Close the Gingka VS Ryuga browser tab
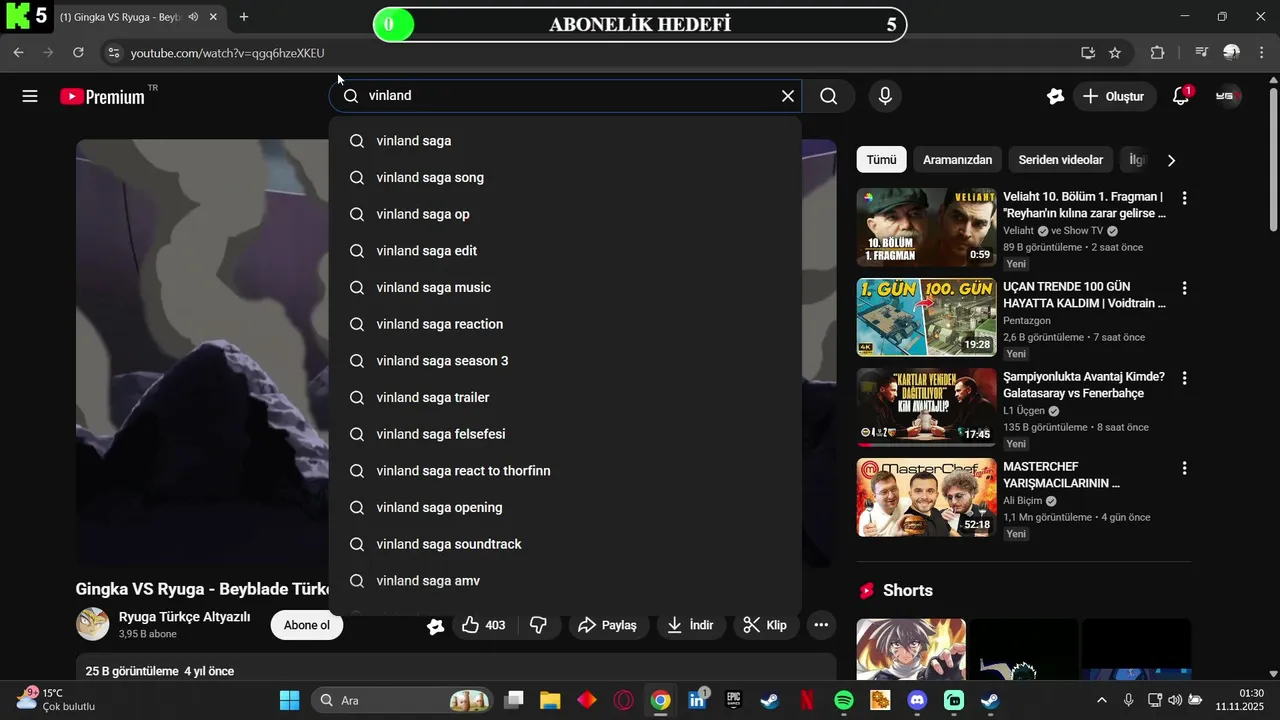This screenshot has height=720, width=1280. (213, 17)
